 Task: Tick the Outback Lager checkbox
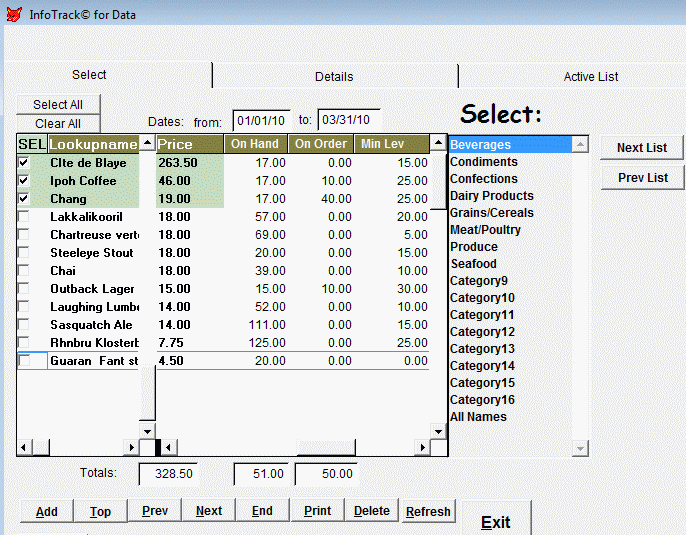click(24, 289)
